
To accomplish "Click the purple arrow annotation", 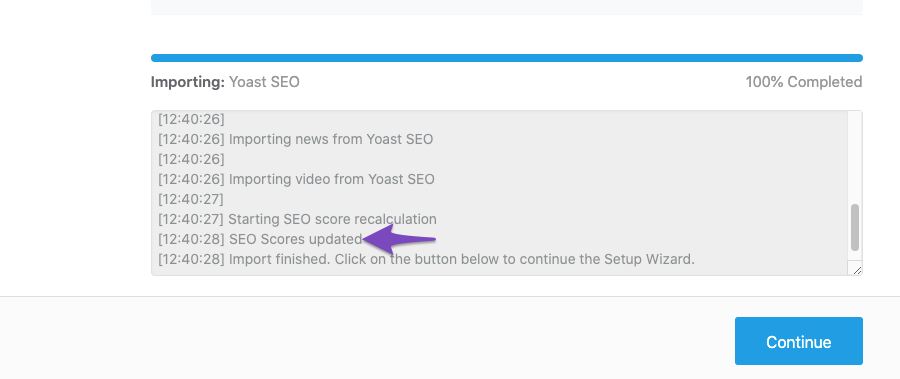I will coord(399,239).
